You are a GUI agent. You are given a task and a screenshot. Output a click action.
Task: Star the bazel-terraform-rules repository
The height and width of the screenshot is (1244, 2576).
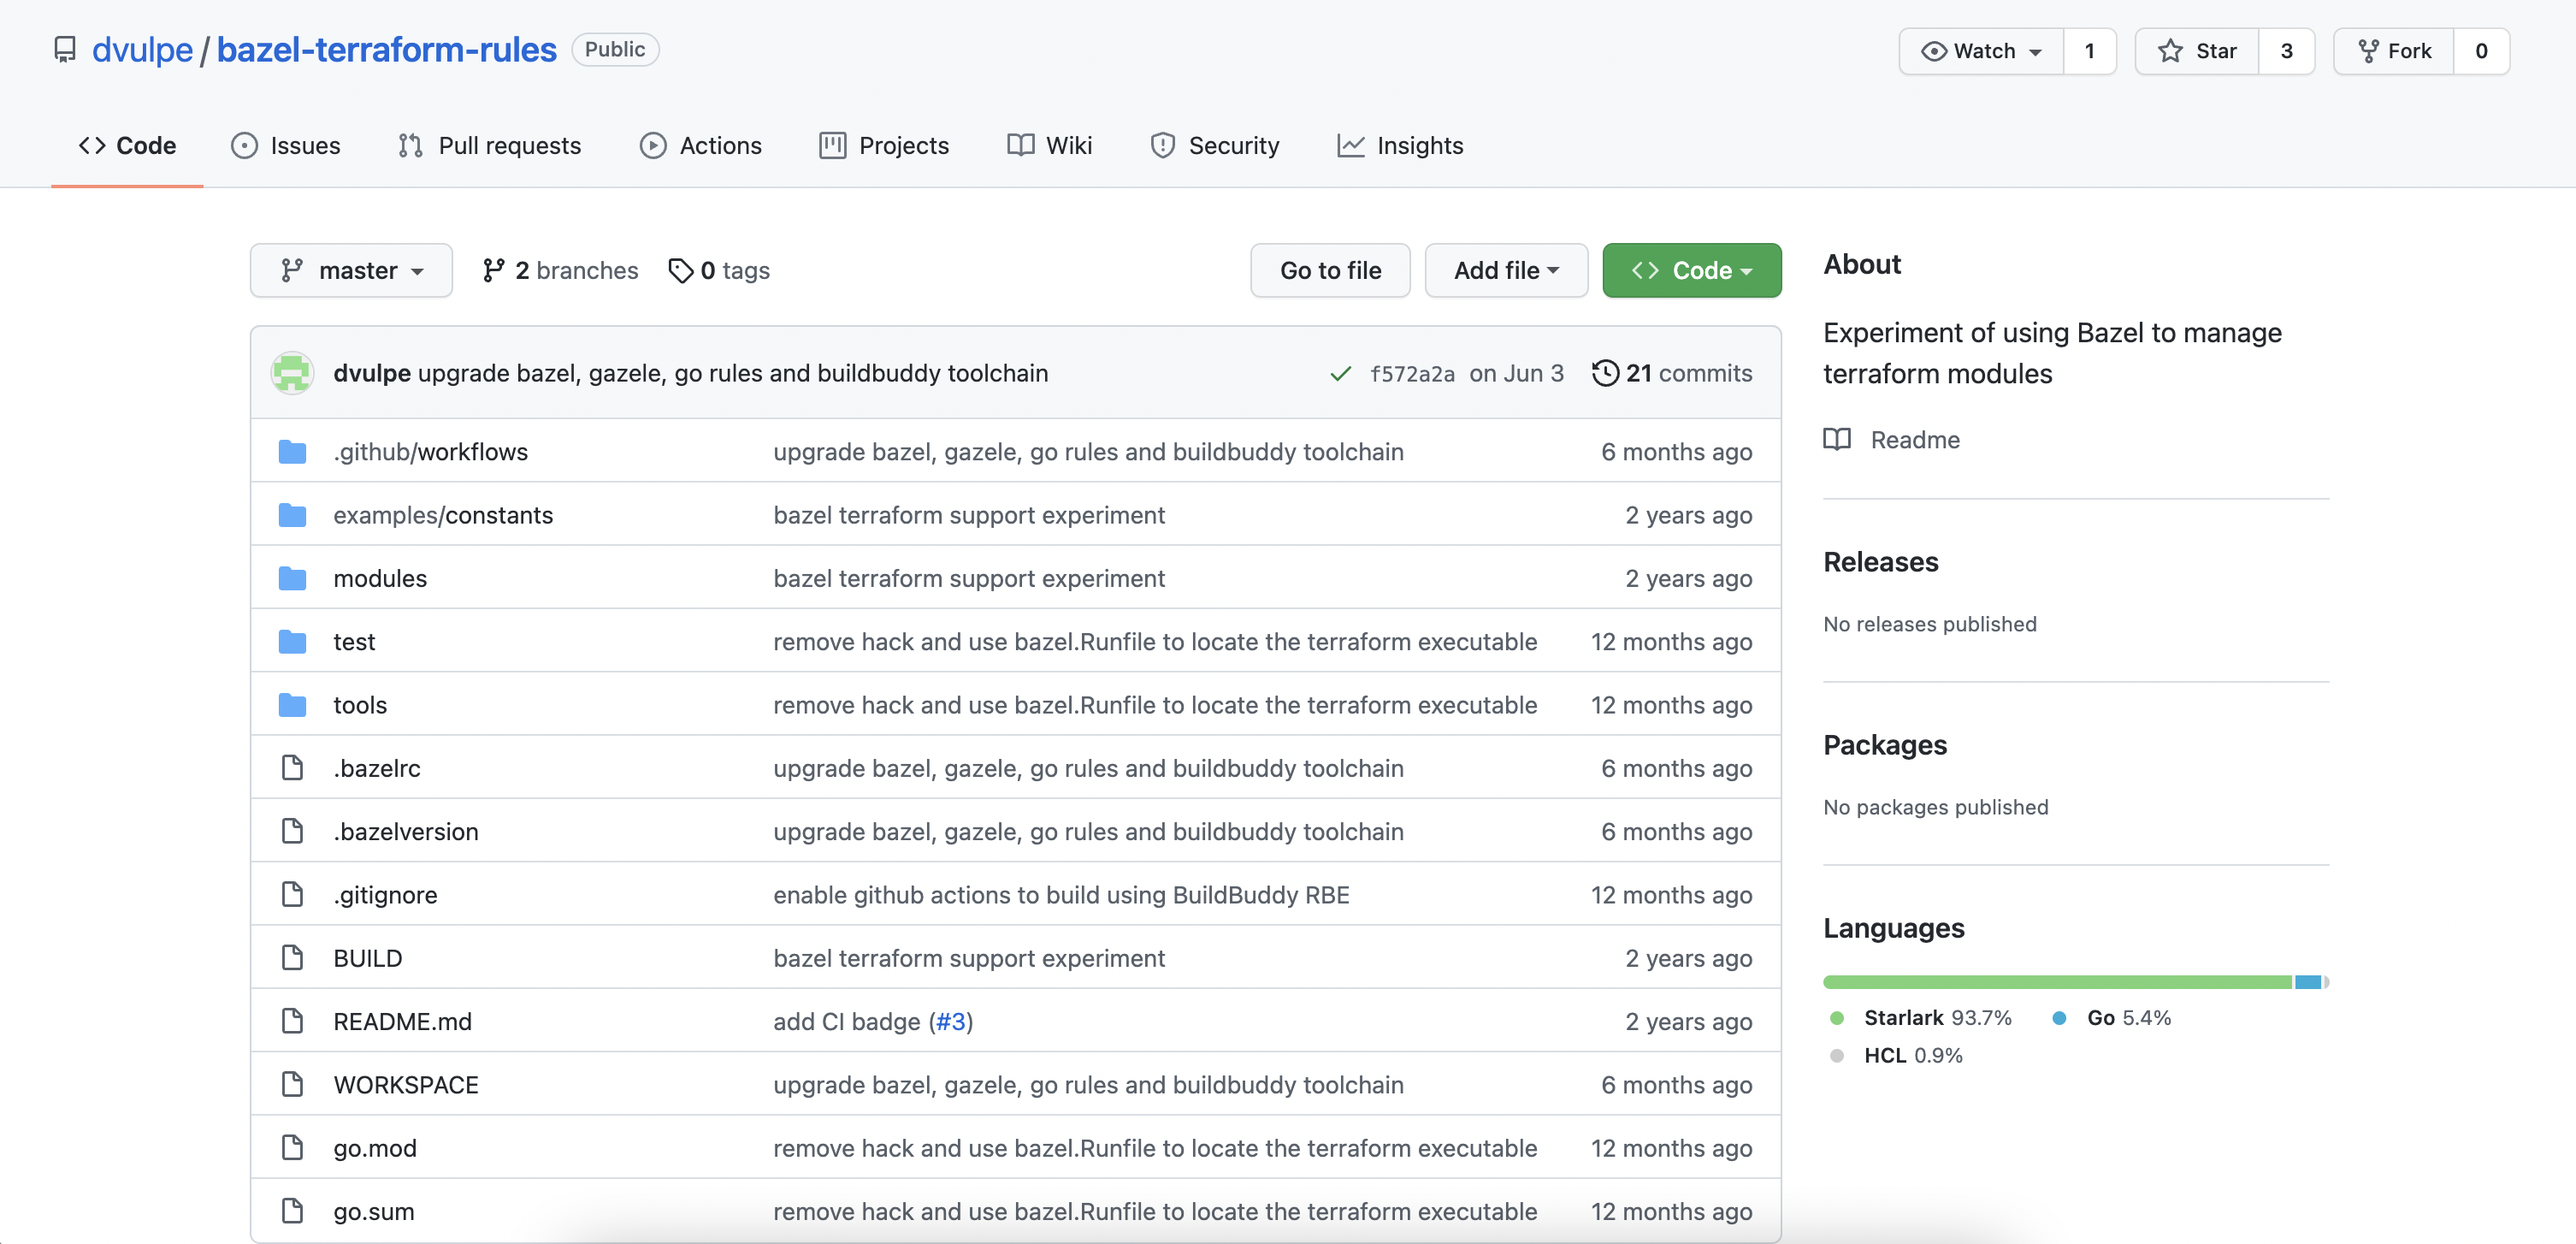[x=2196, y=51]
